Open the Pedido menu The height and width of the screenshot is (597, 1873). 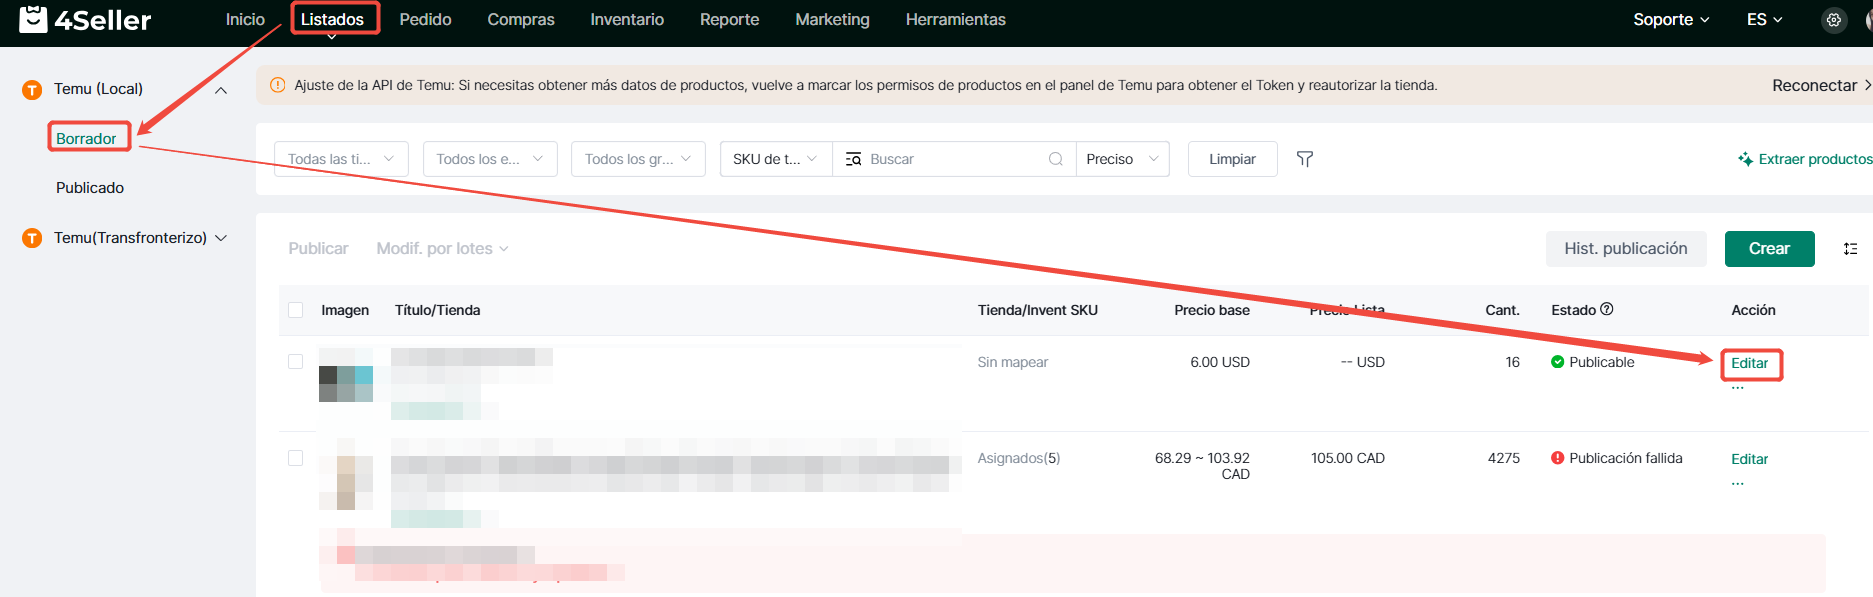click(x=425, y=19)
